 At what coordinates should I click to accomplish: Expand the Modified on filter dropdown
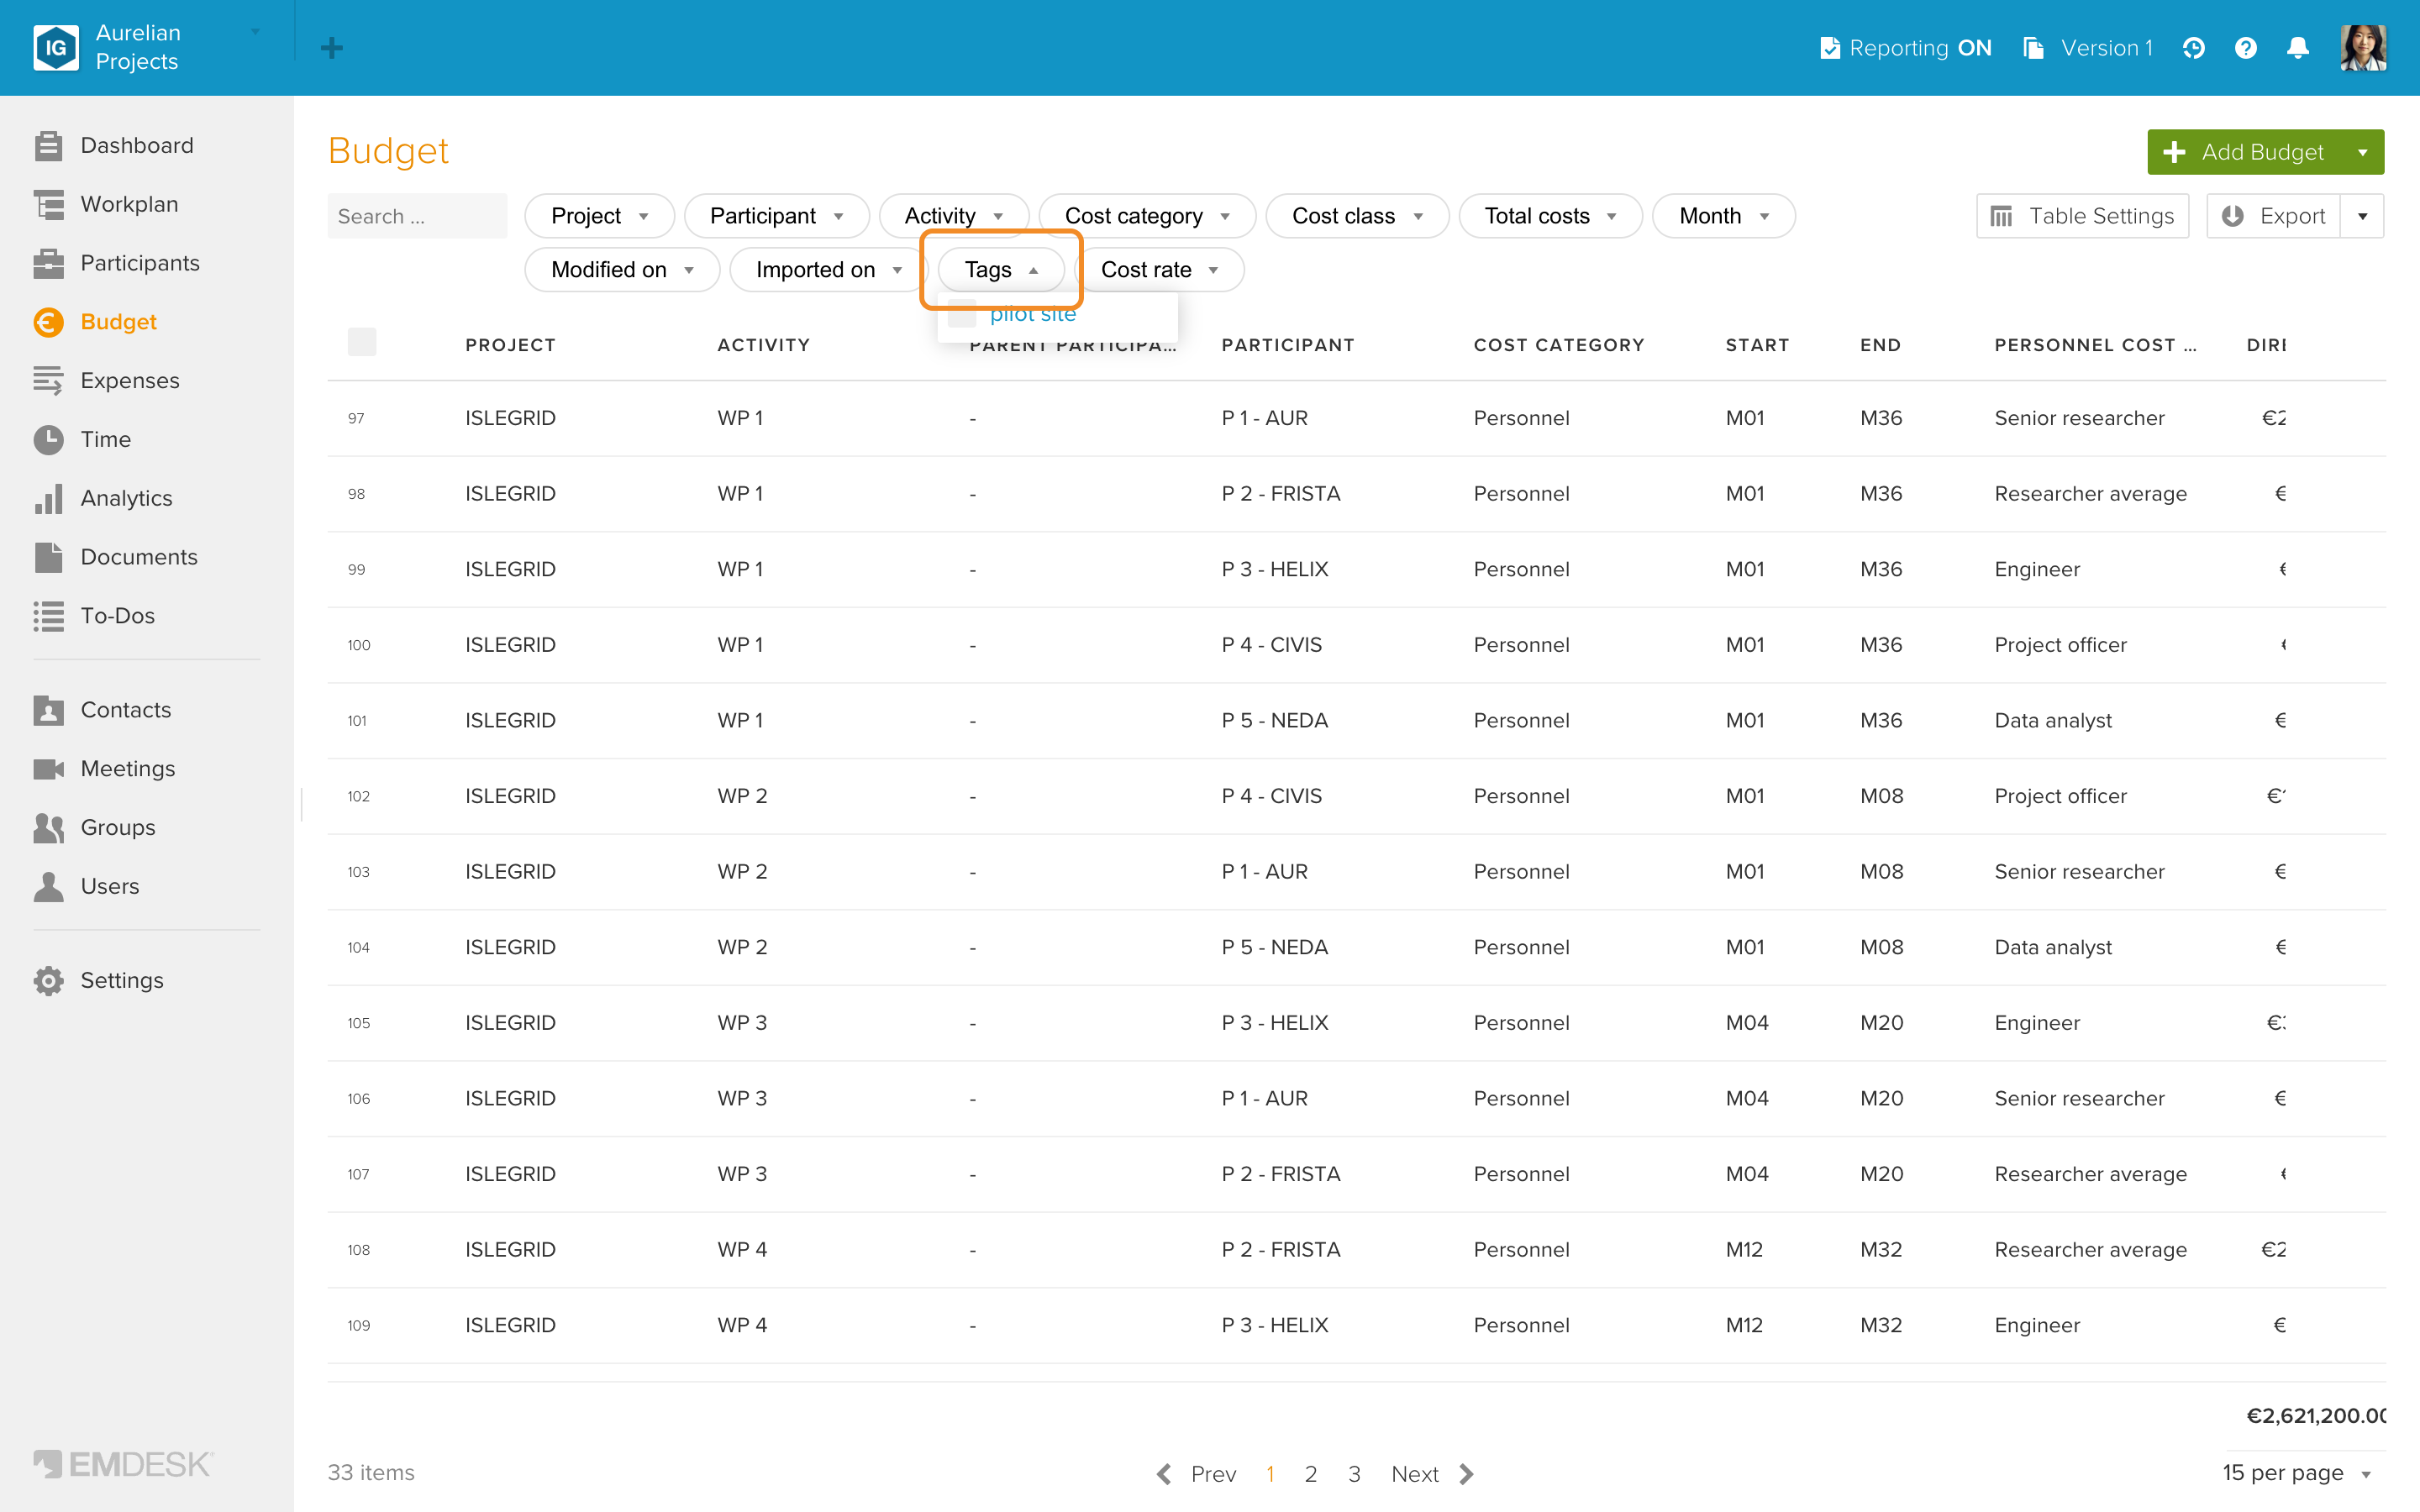[x=622, y=270]
